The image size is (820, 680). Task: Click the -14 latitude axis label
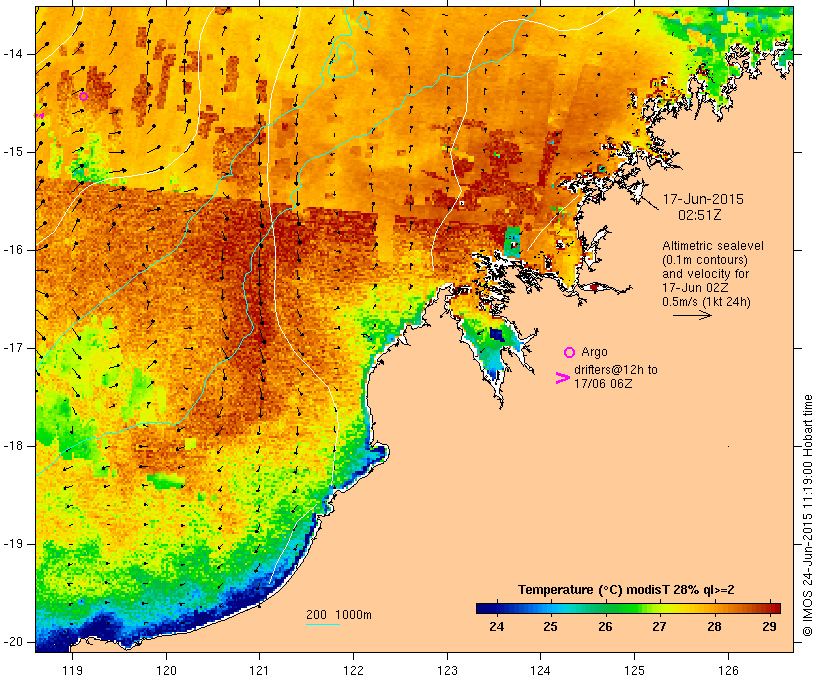pos(12,54)
